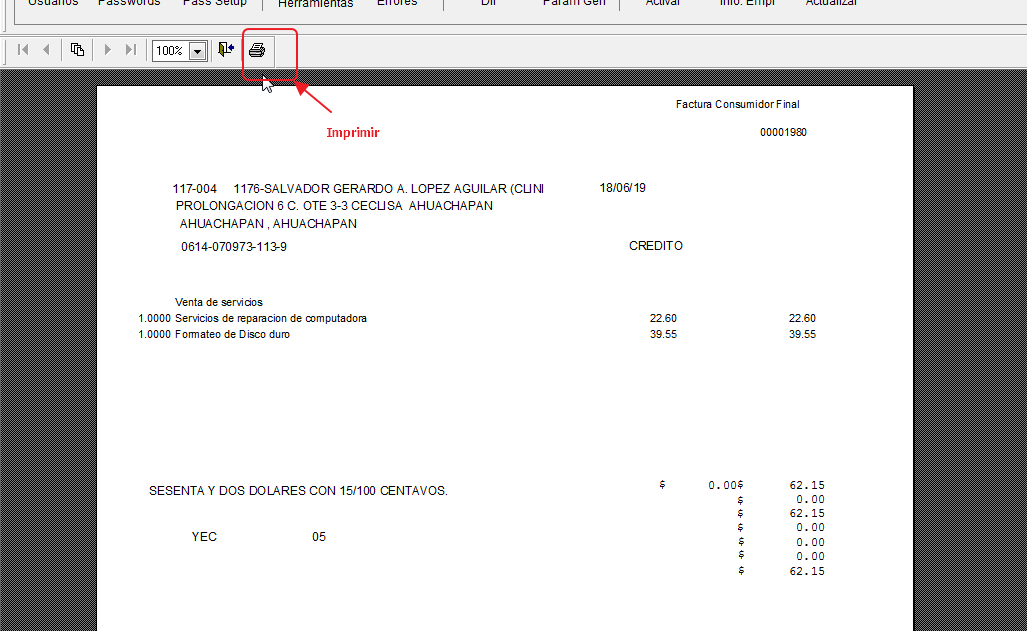Screen dimensions: 1027x631
Task: Print the report with the printer icon
Action: tap(257, 50)
